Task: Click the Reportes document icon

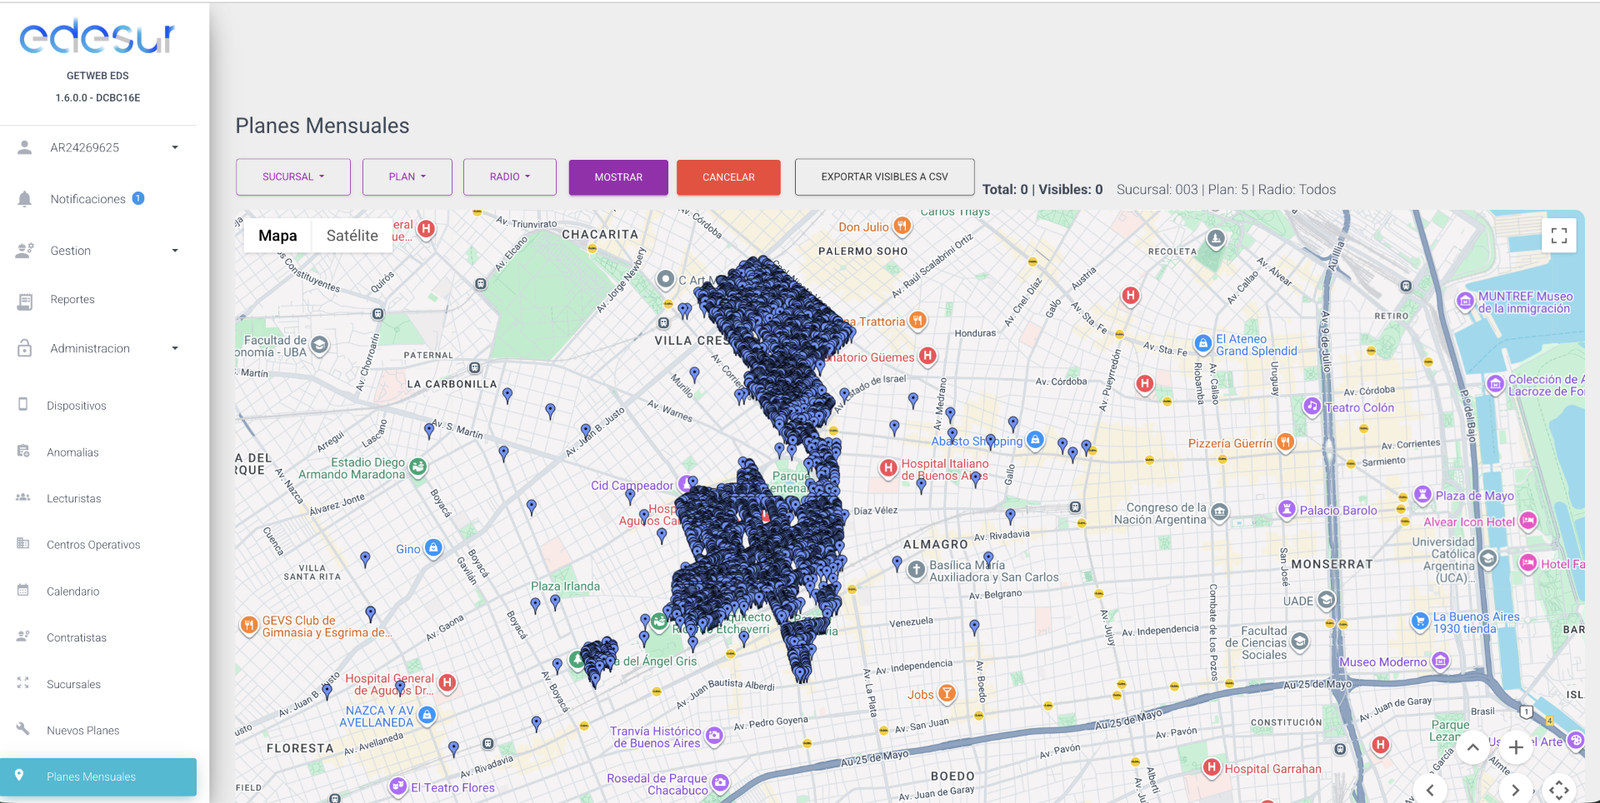Action: click(24, 300)
